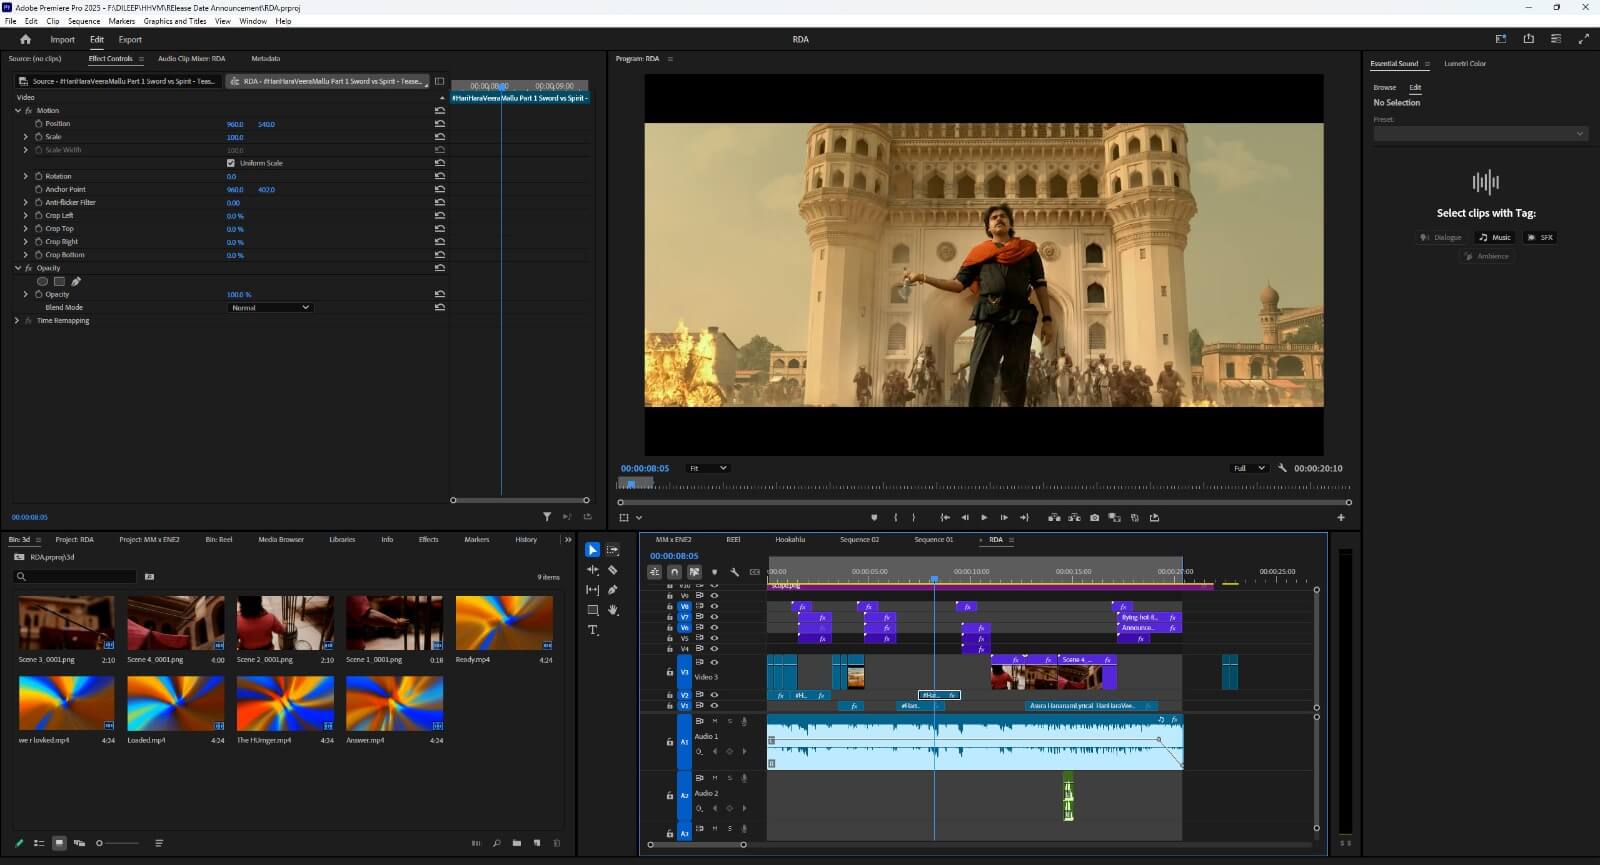Open the Export workspace

130,40
